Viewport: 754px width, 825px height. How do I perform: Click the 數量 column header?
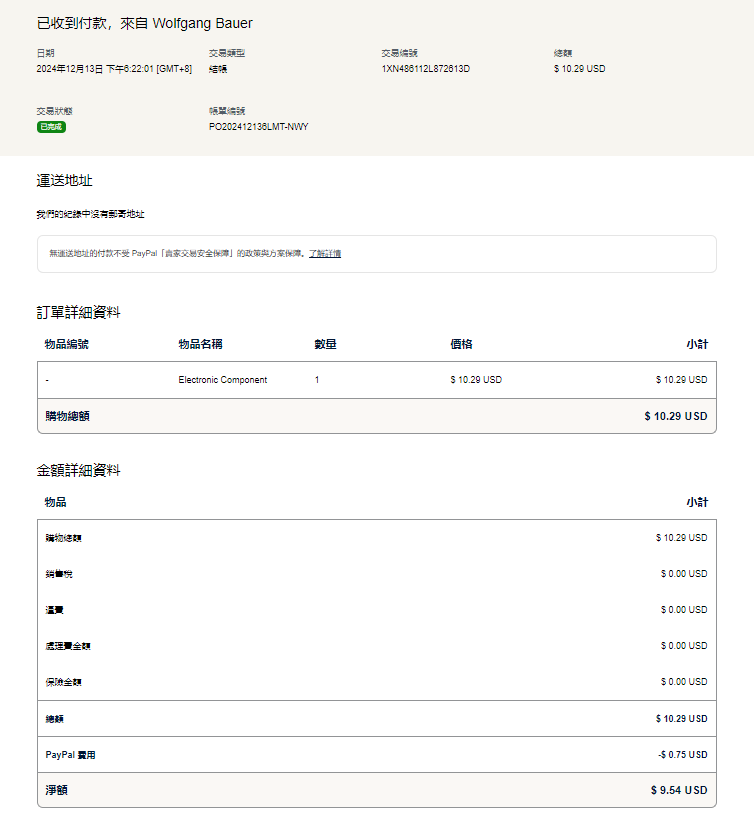325,344
